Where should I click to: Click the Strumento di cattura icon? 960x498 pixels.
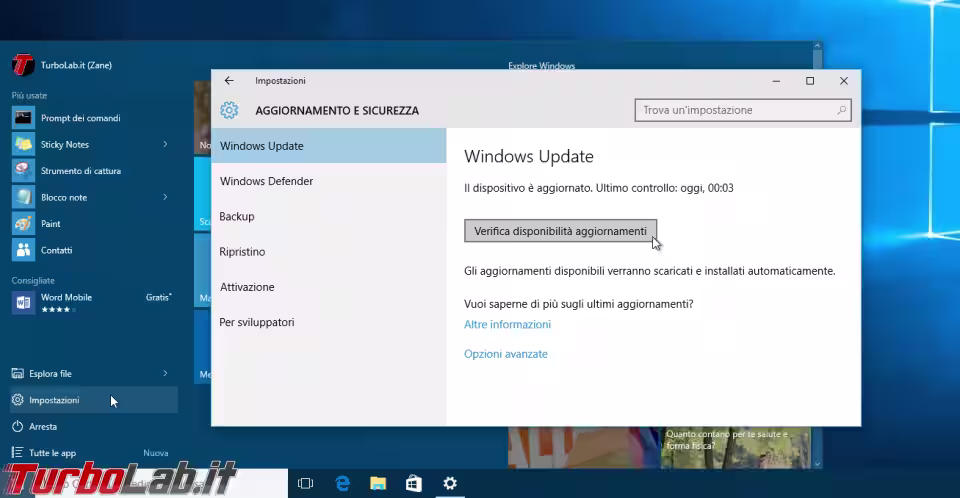coord(23,170)
